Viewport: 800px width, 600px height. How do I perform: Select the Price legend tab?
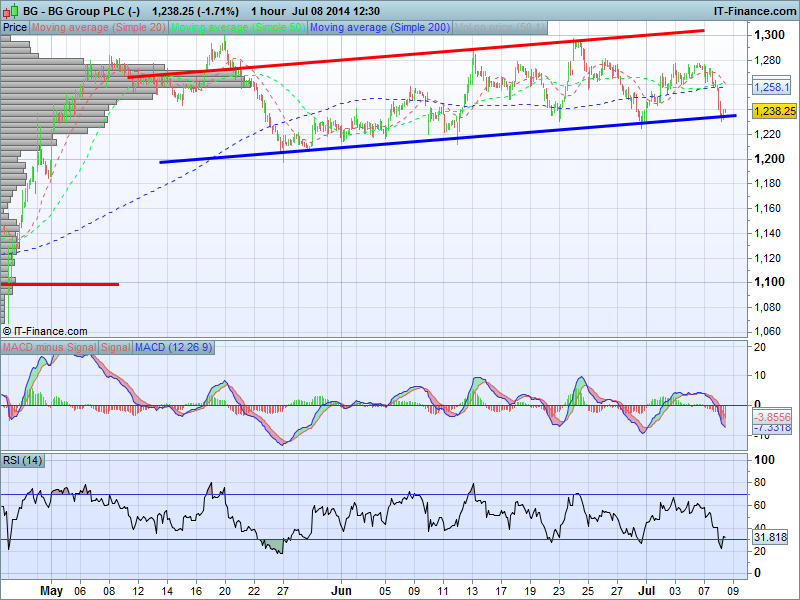pyautogui.click(x=15, y=28)
